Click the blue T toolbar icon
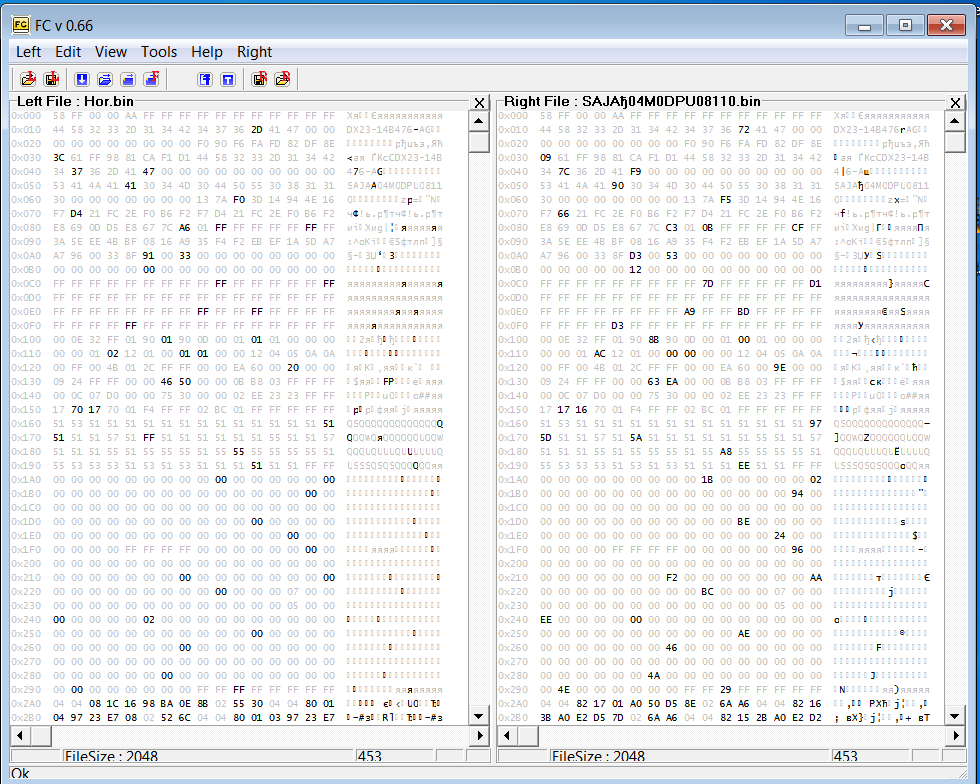The image size is (980, 784). coord(228,79)
